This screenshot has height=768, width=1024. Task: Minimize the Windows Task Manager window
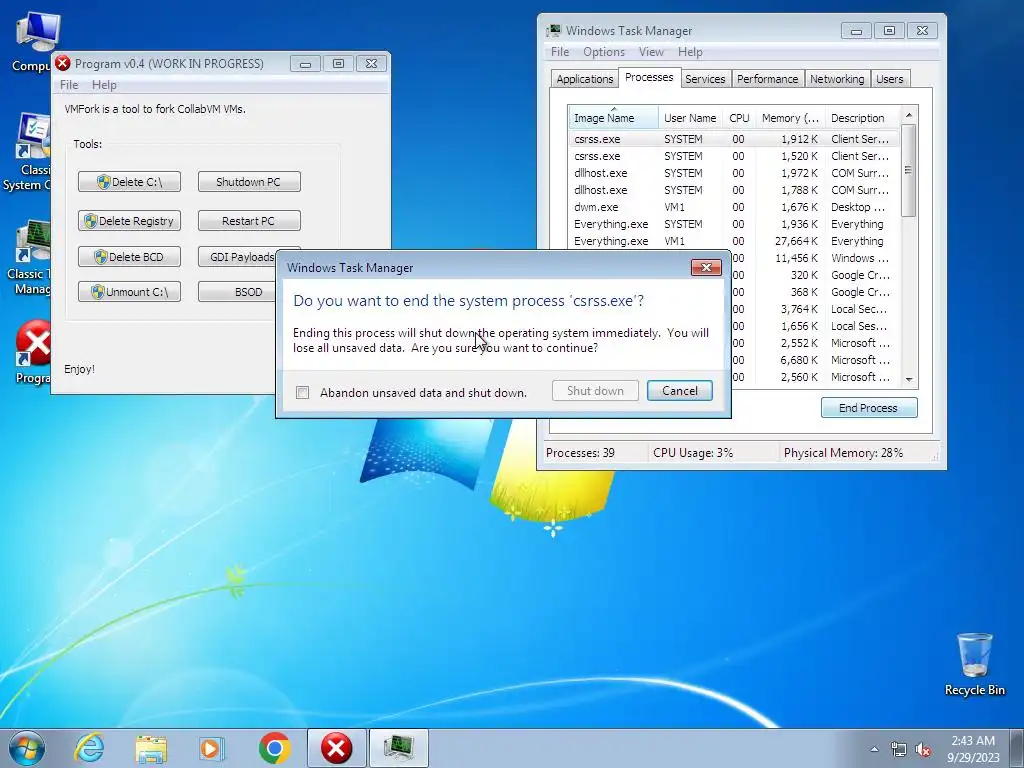click(856, 30)
